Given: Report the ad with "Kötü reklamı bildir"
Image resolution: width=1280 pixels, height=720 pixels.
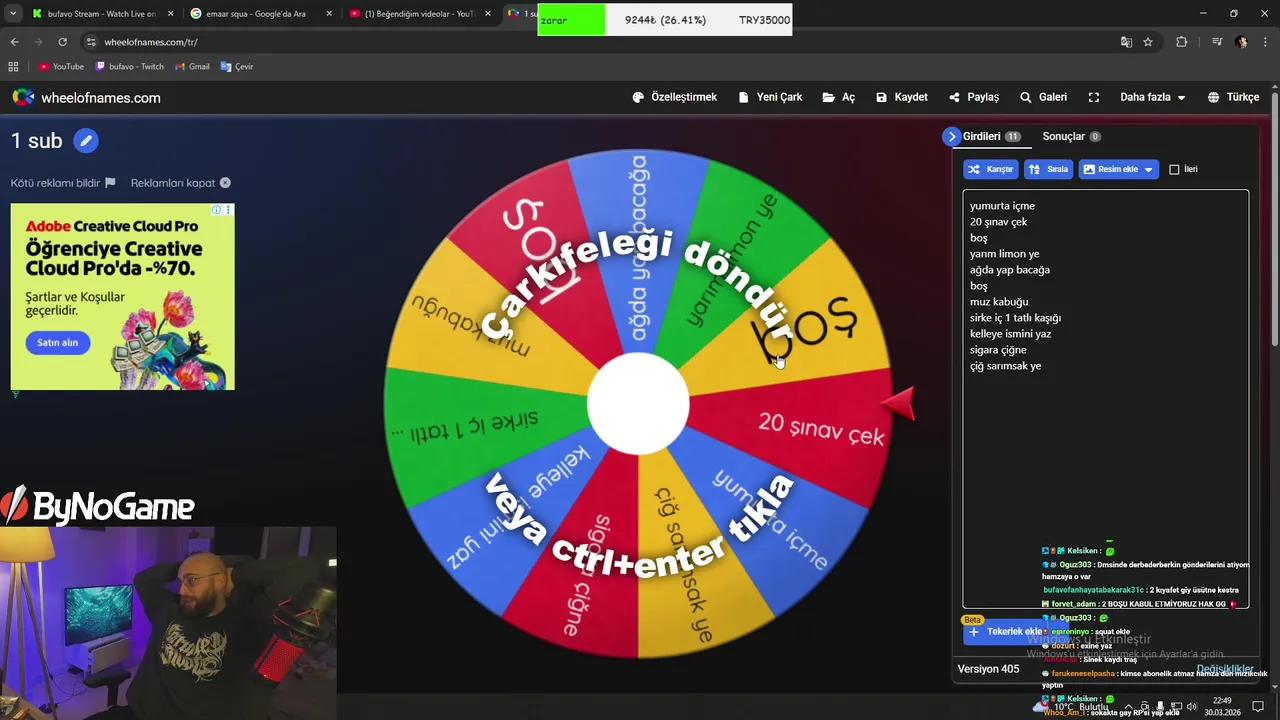Looking at the screenshot, I should pos(63,183).
